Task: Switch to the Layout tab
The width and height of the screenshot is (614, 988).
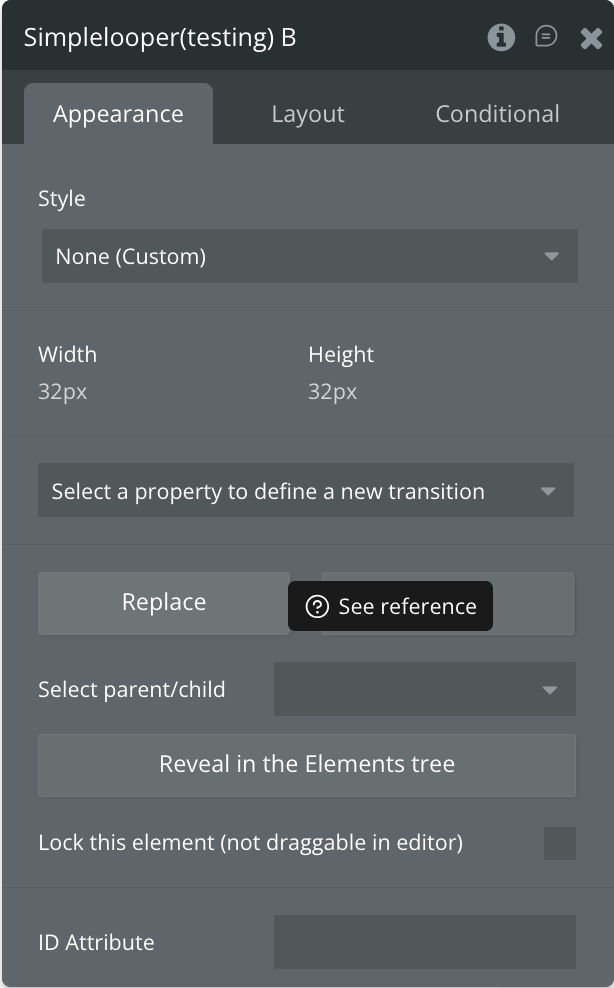Action: [308, 114]
